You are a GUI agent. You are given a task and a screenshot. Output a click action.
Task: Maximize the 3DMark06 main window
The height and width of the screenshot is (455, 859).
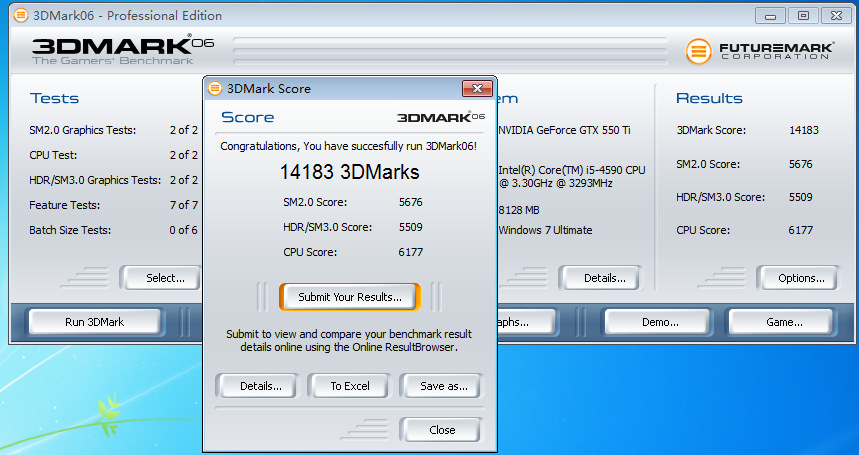pyautogui.click(x=803, y=16)
